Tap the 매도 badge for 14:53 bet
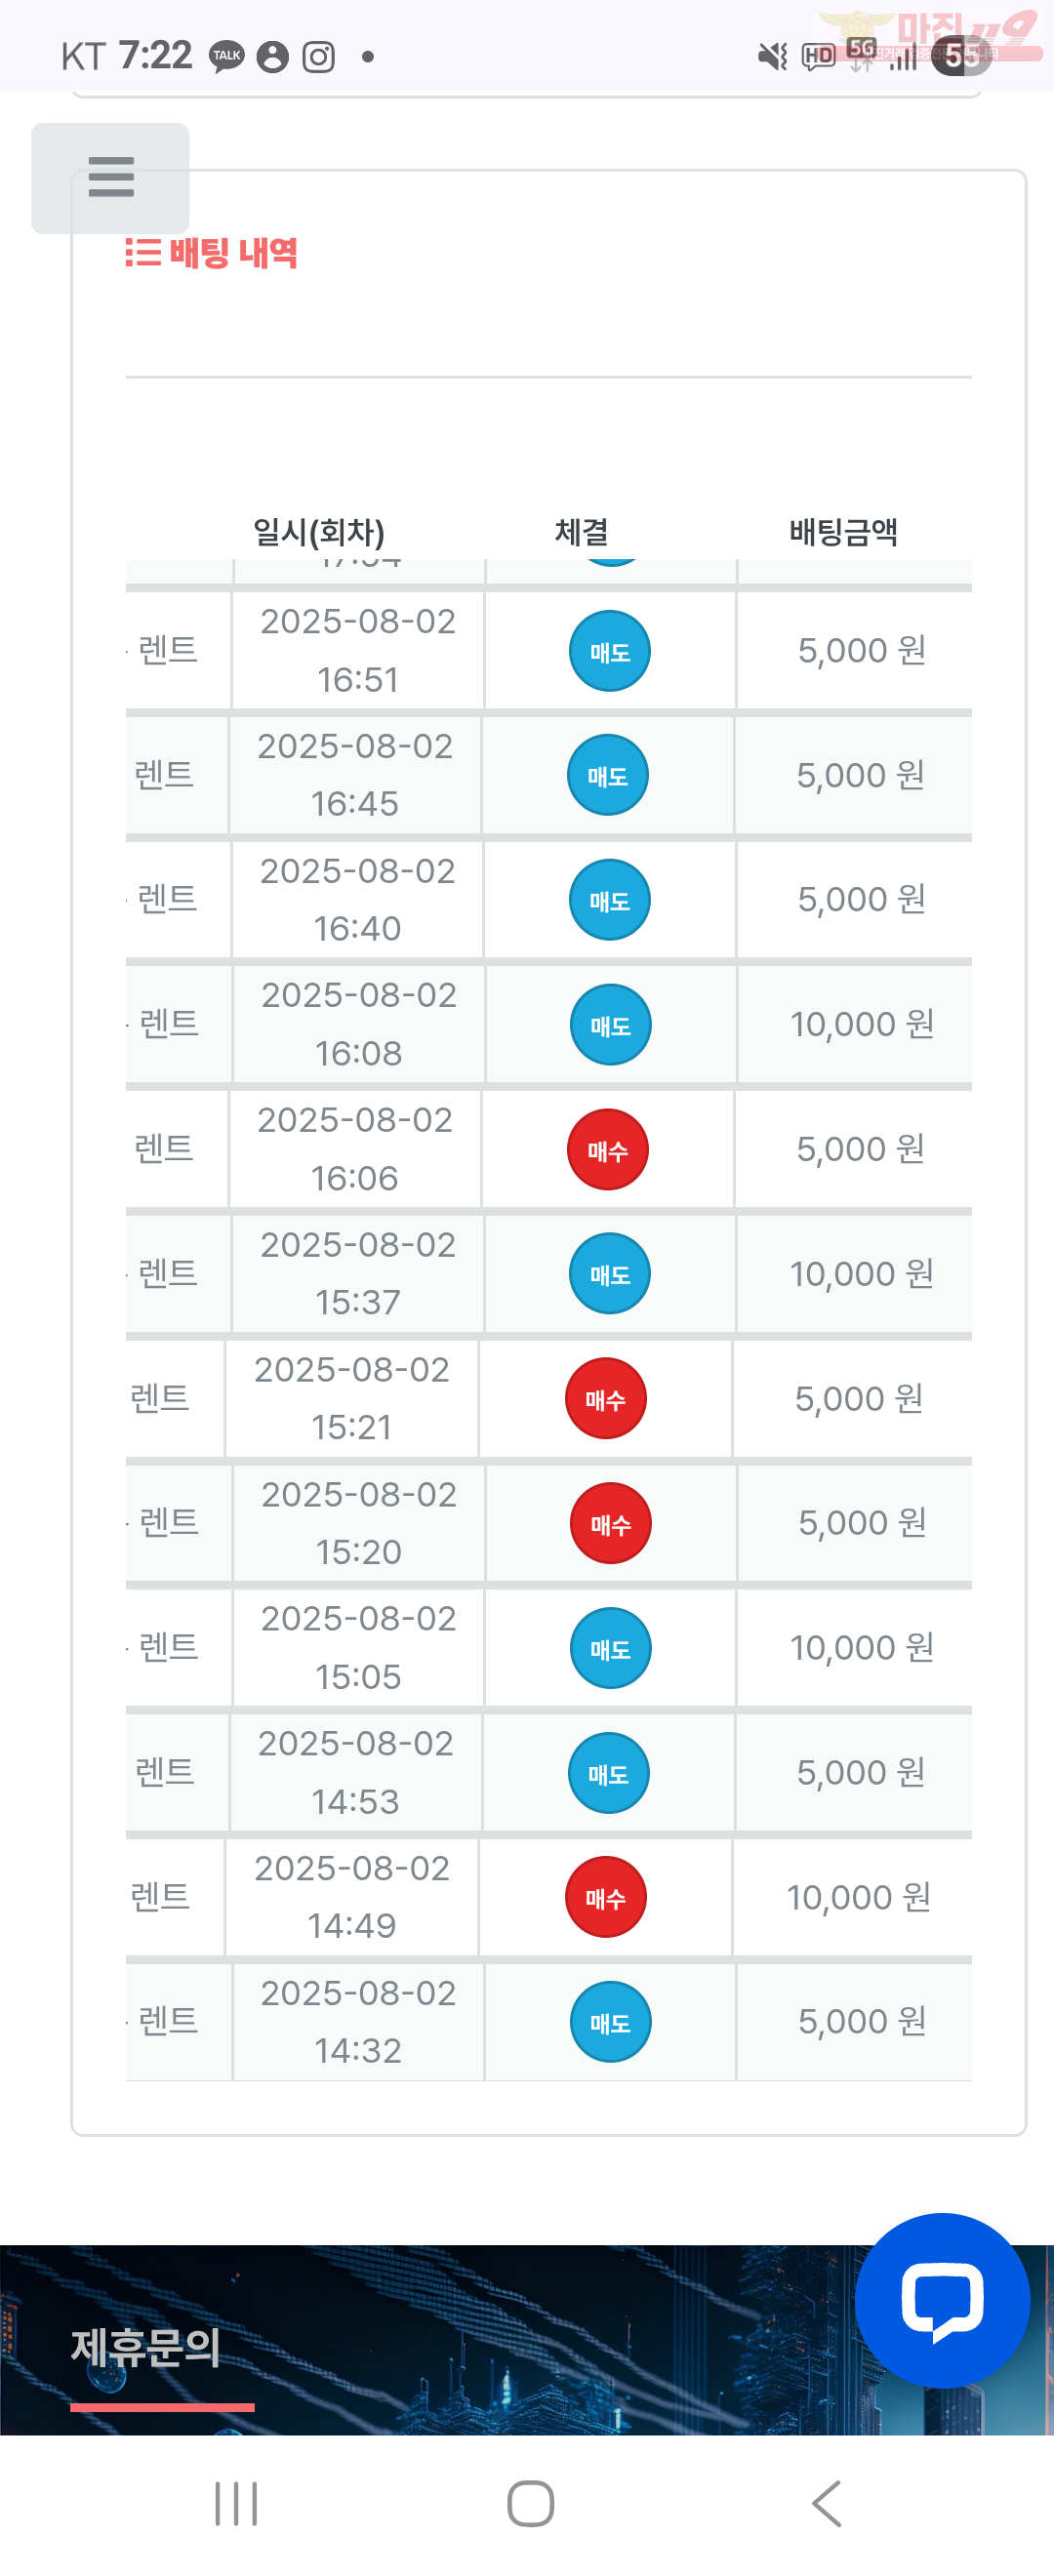This screenshot has width=1054, height=2576. [x=608, y=1773]
